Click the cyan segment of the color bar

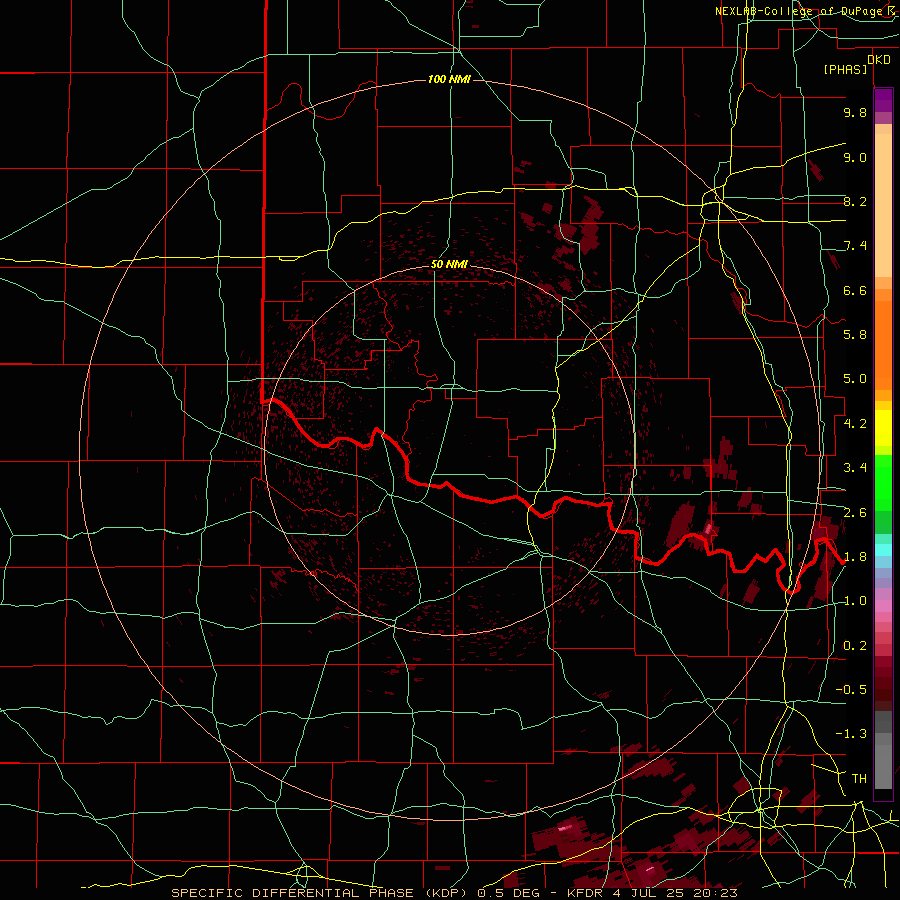[x=883, y=550]
